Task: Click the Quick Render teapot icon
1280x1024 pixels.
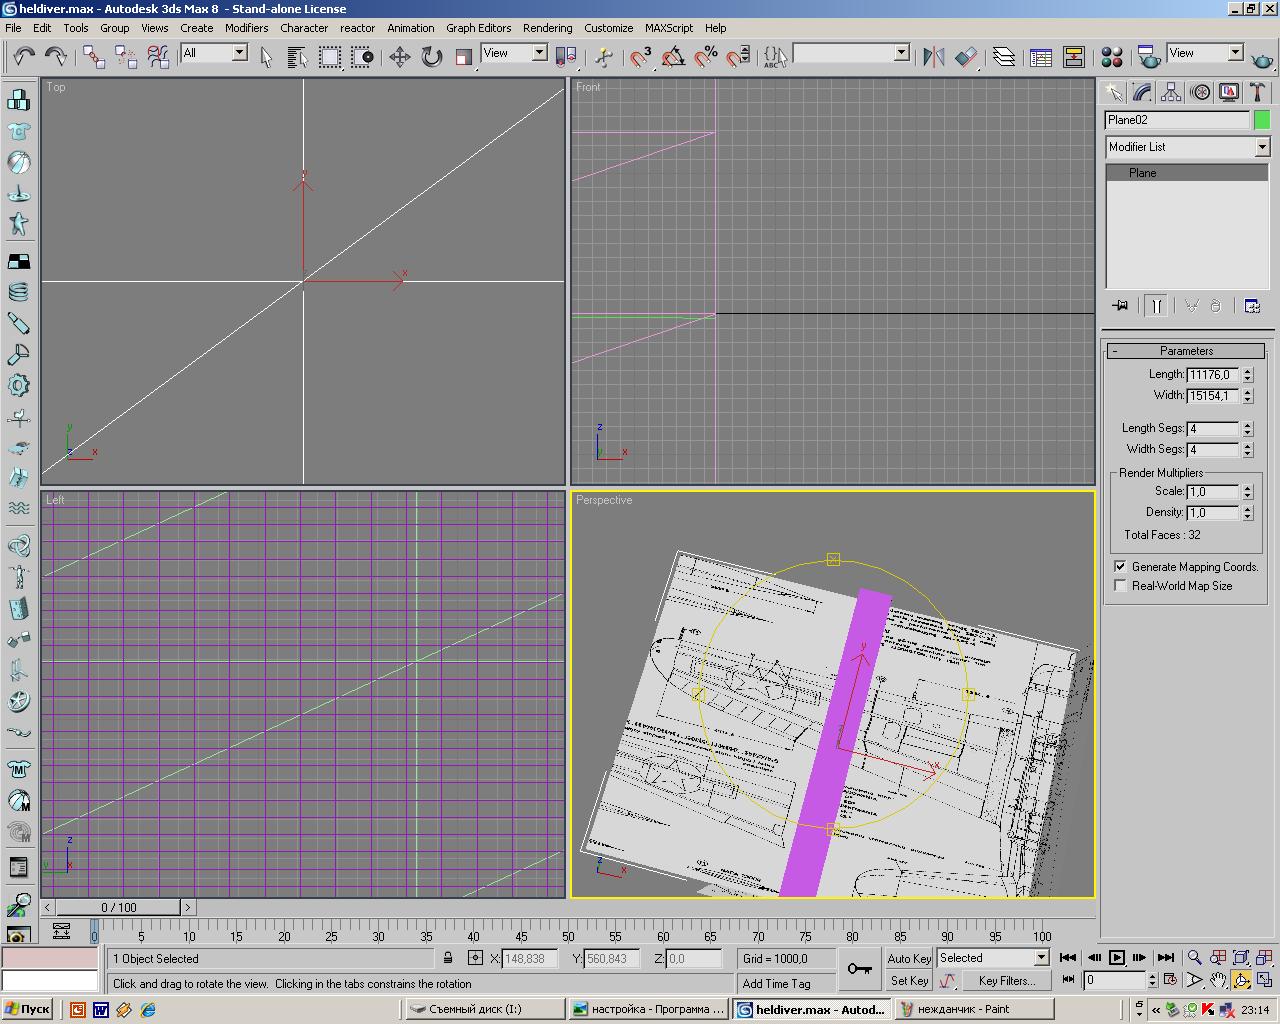Action: click(1262, 58)
